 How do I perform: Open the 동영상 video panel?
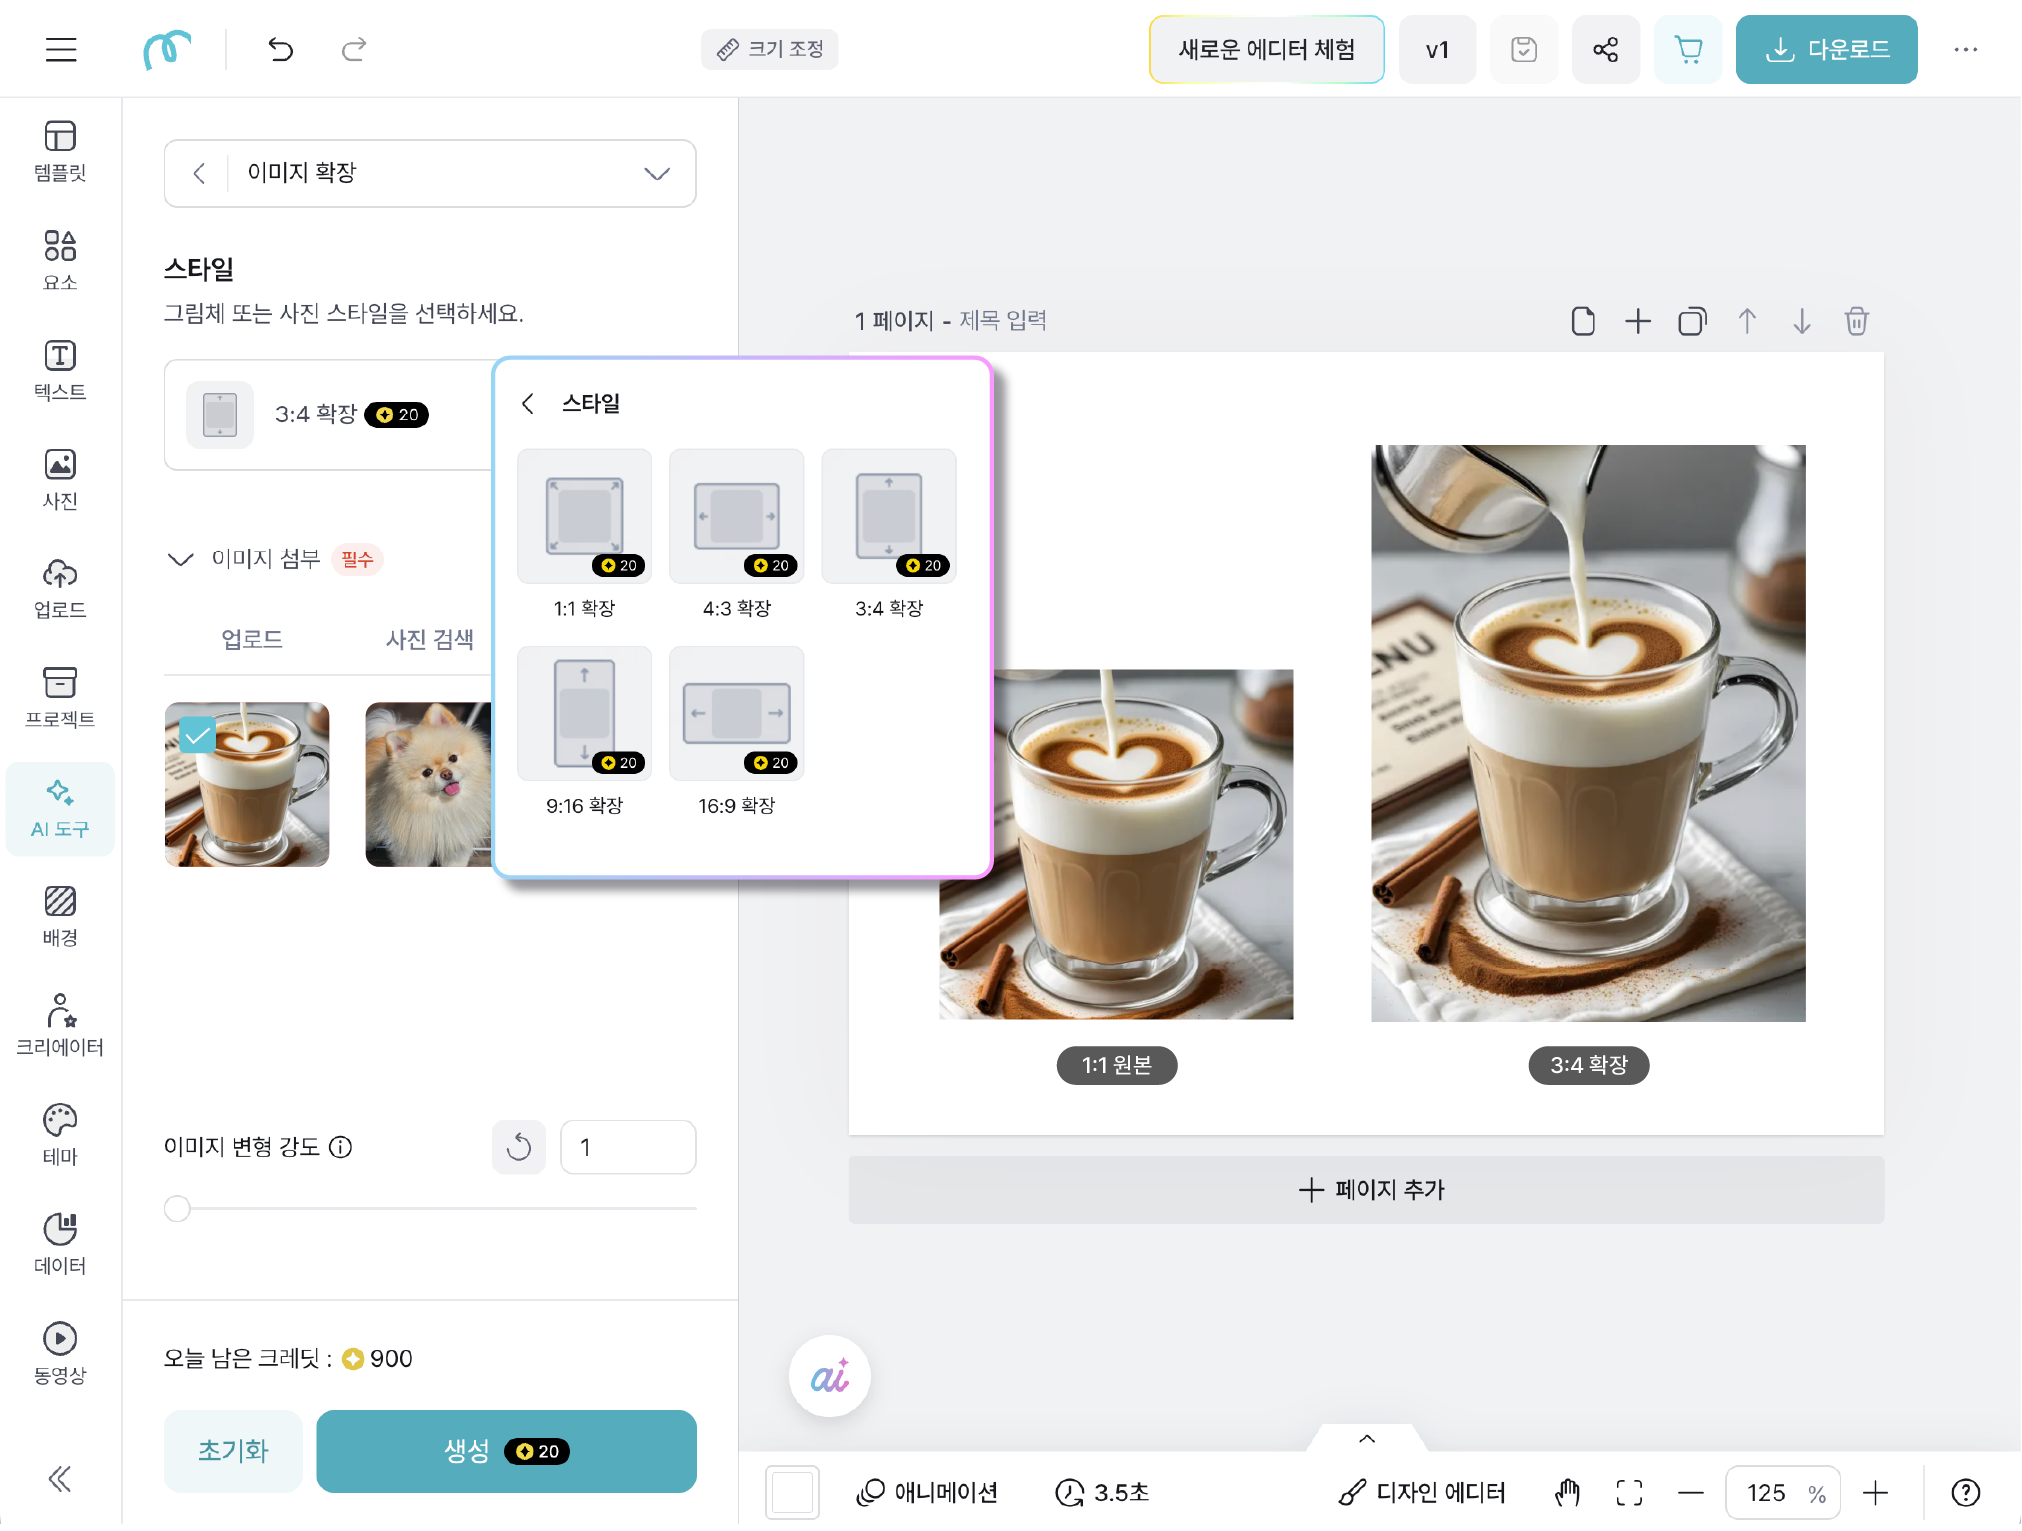click(x=60, y=1353)
